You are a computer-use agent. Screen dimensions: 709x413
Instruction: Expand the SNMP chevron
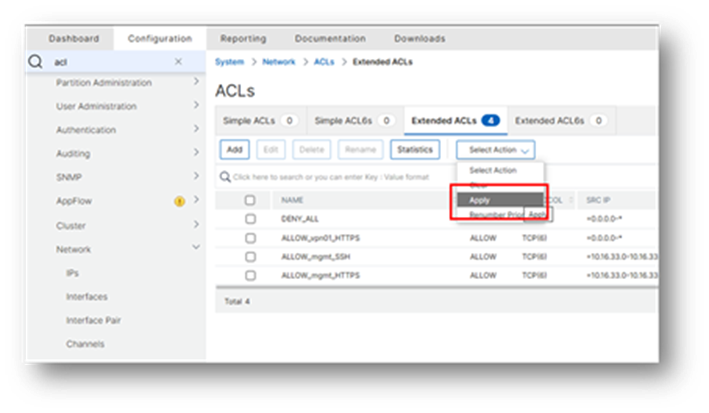196,176
